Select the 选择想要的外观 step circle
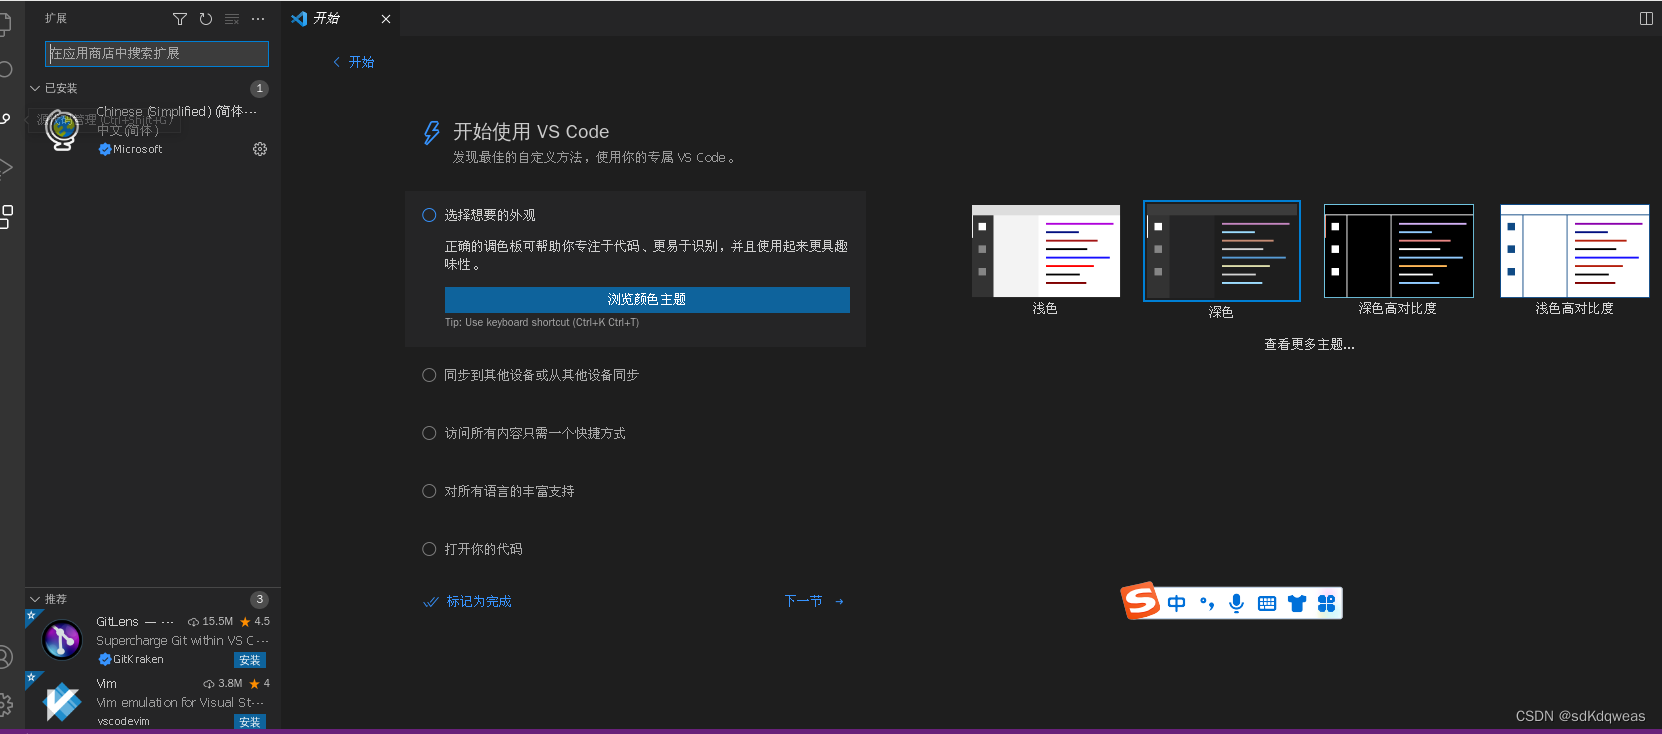Screen dimensions: 1662x734 429,215
